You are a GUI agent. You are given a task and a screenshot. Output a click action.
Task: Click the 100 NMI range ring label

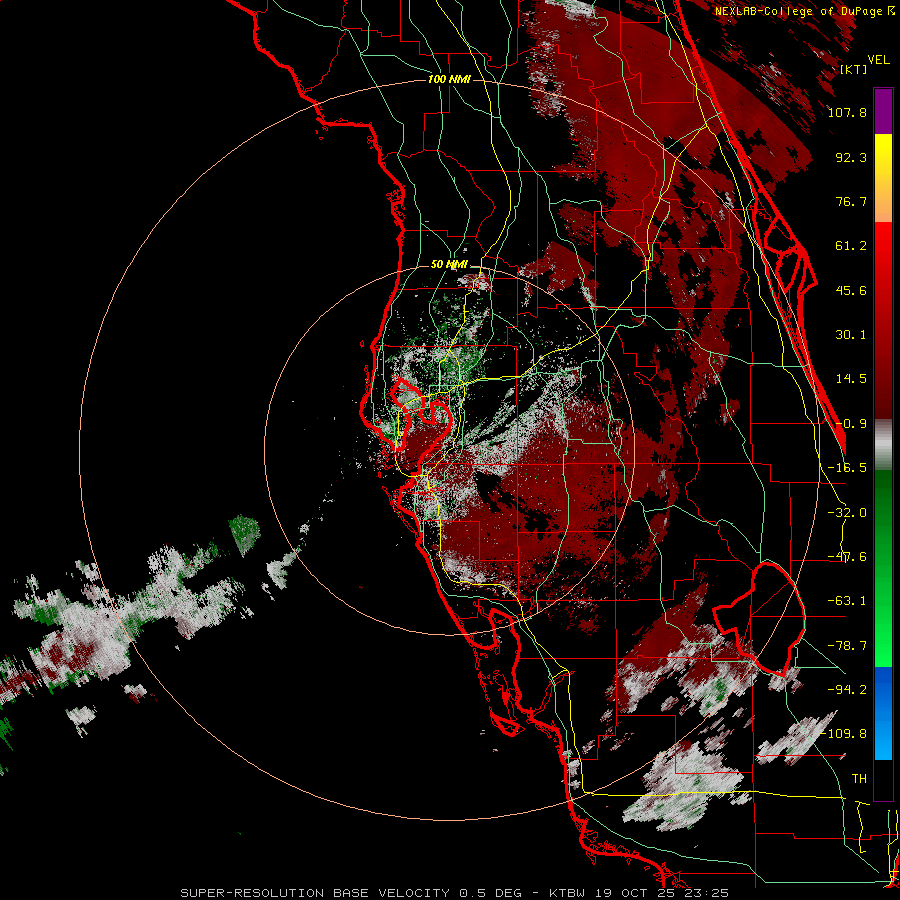coord(449,79)
